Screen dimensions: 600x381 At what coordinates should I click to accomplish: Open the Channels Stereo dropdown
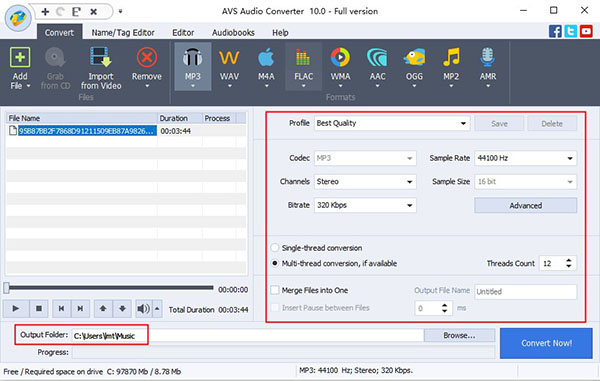pos(365,182)
